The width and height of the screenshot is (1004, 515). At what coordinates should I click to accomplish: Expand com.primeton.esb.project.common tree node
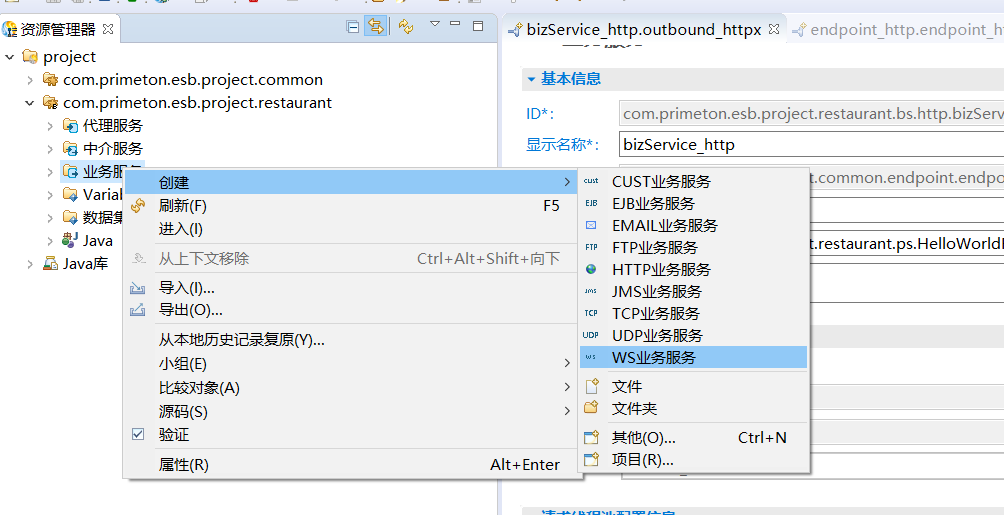click(29, 80)
